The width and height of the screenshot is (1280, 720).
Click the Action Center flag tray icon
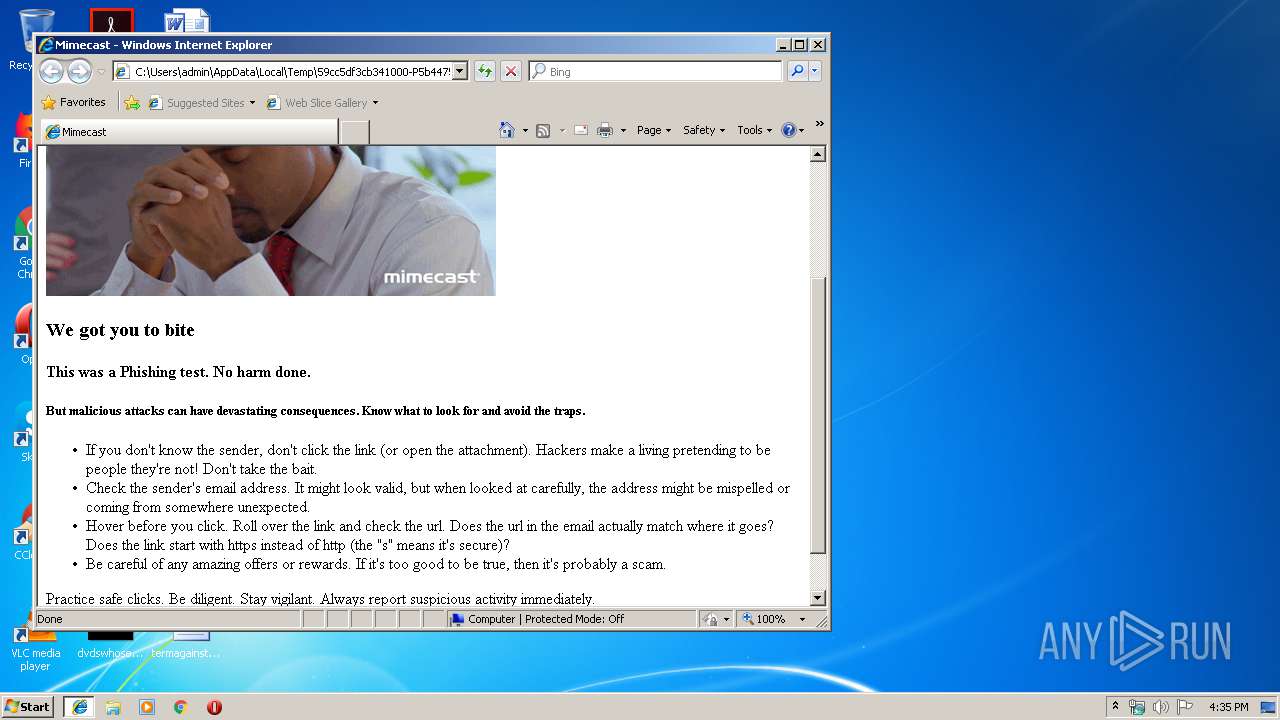click(x=1184, y=707)
